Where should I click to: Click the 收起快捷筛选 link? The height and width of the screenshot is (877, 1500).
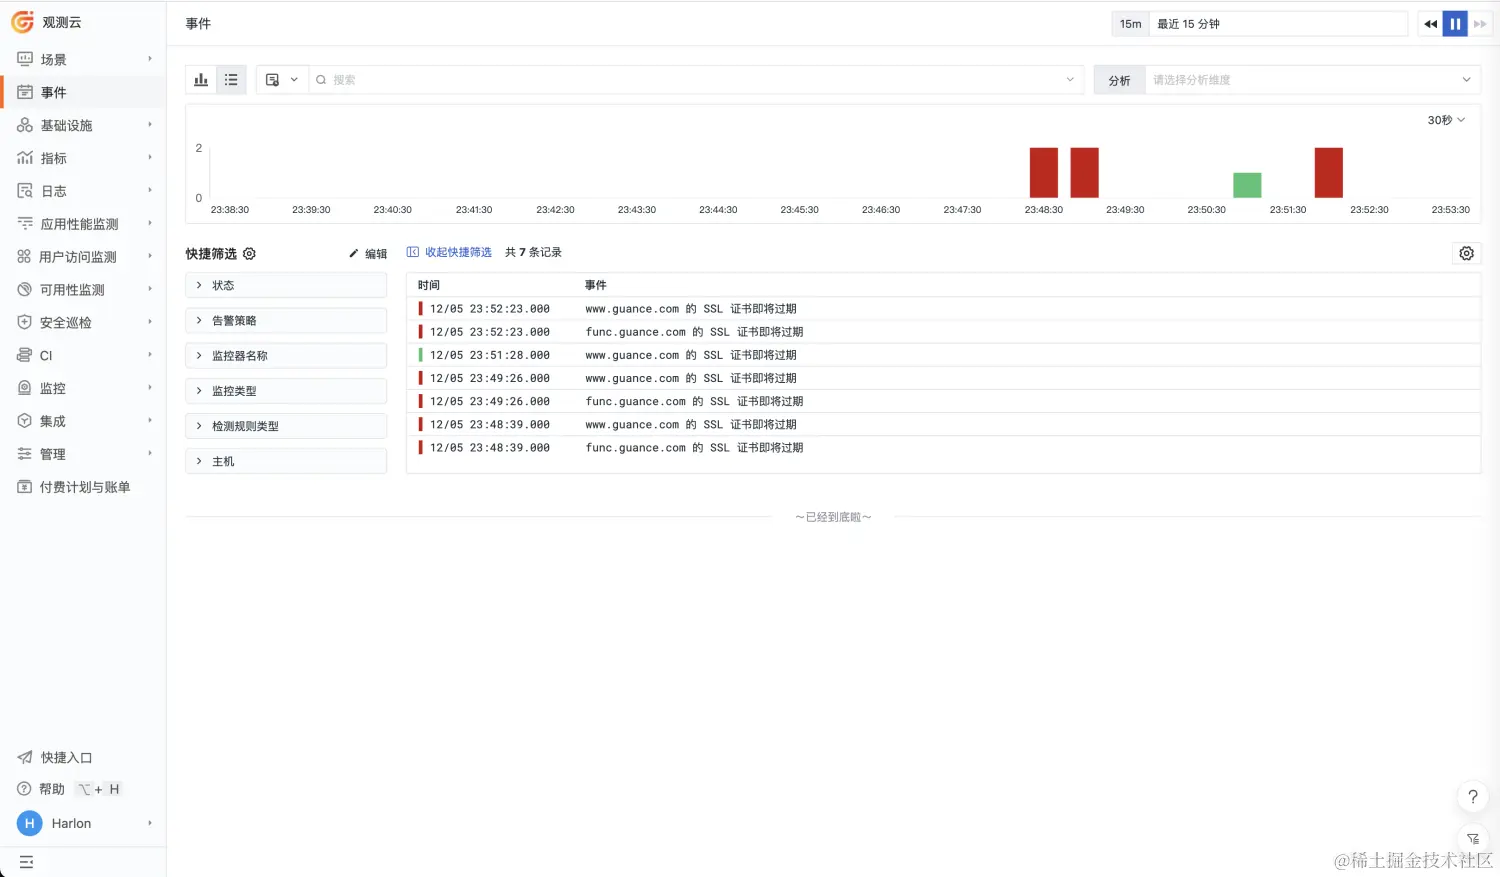tap(449, 252)
